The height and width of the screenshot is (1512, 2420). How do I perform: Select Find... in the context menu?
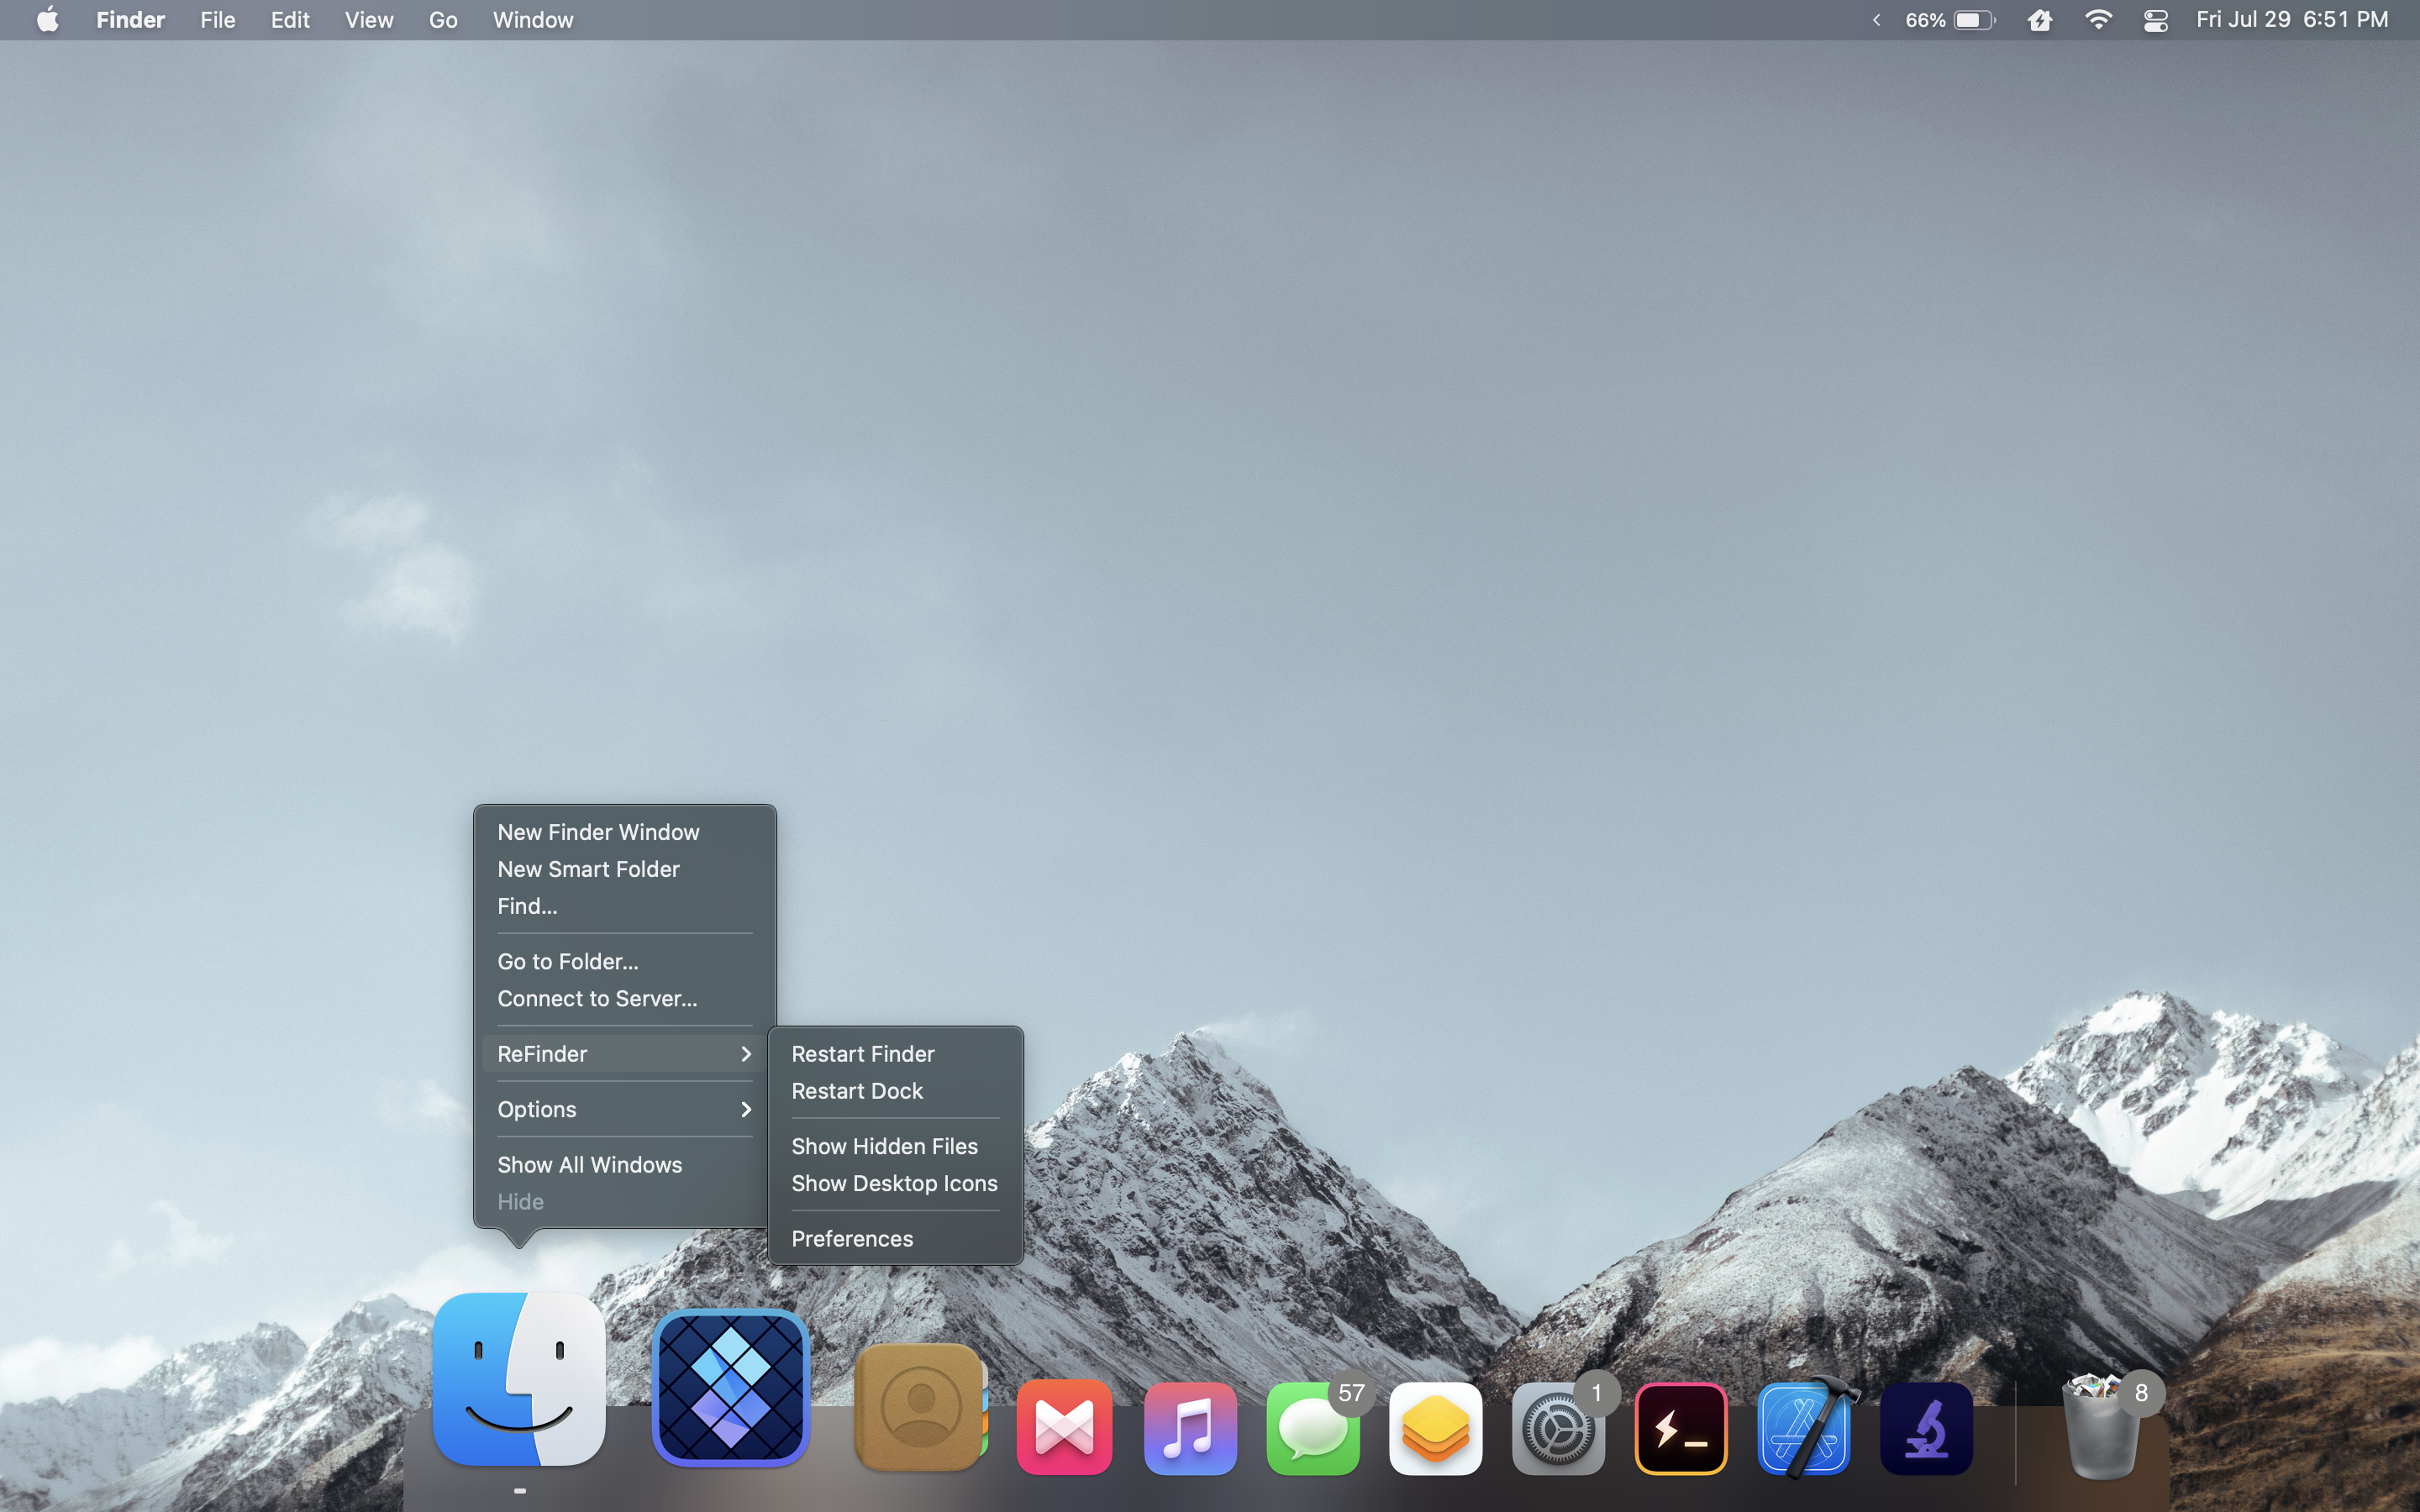coord(625,906)
